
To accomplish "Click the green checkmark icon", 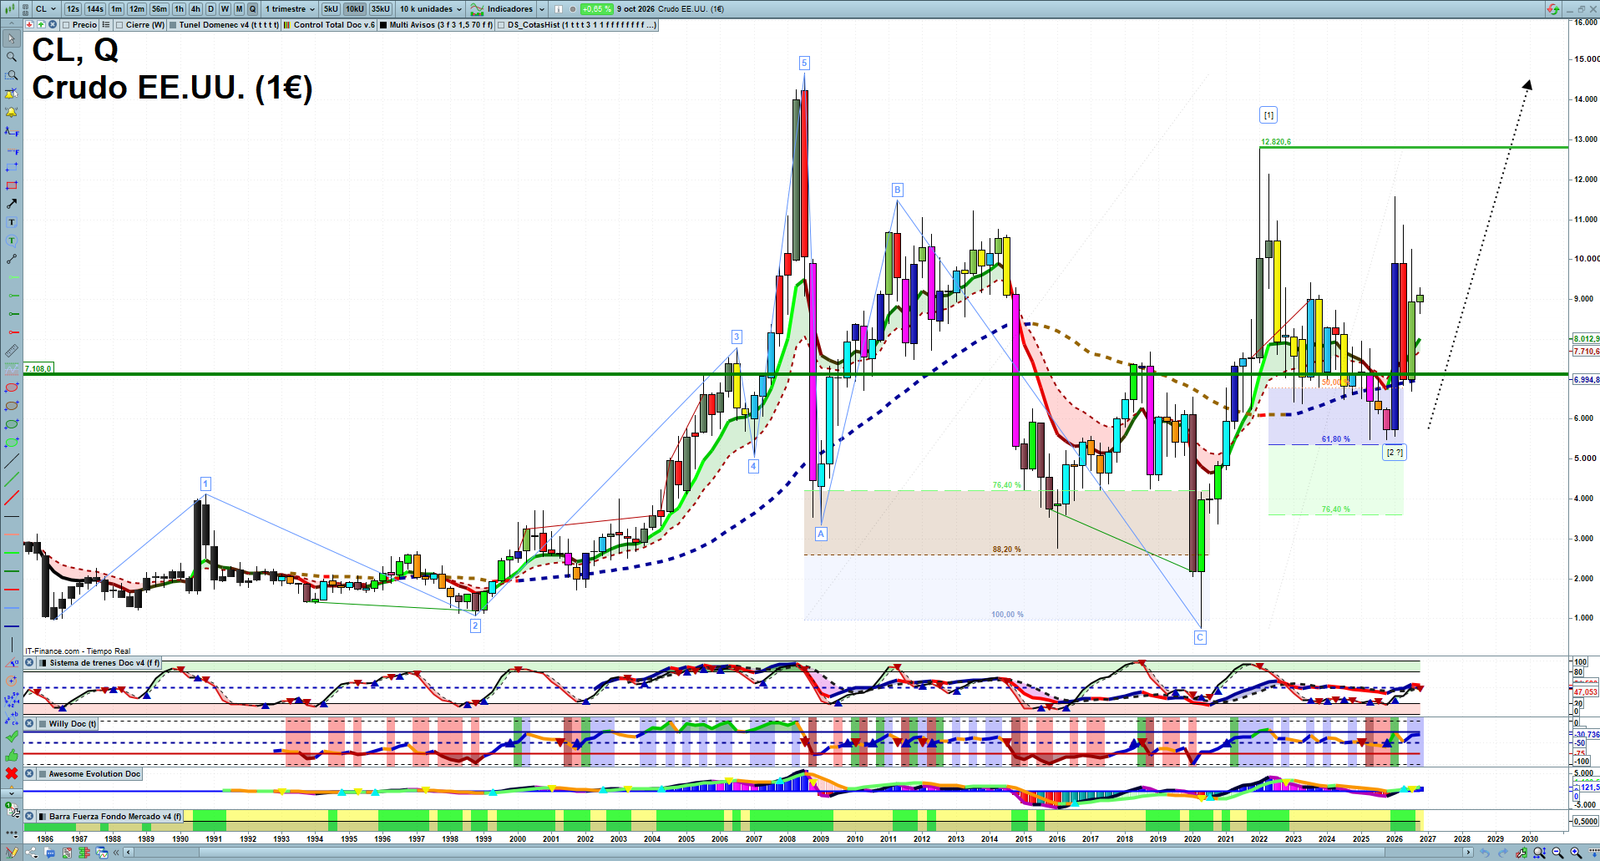I will (11, 737).
